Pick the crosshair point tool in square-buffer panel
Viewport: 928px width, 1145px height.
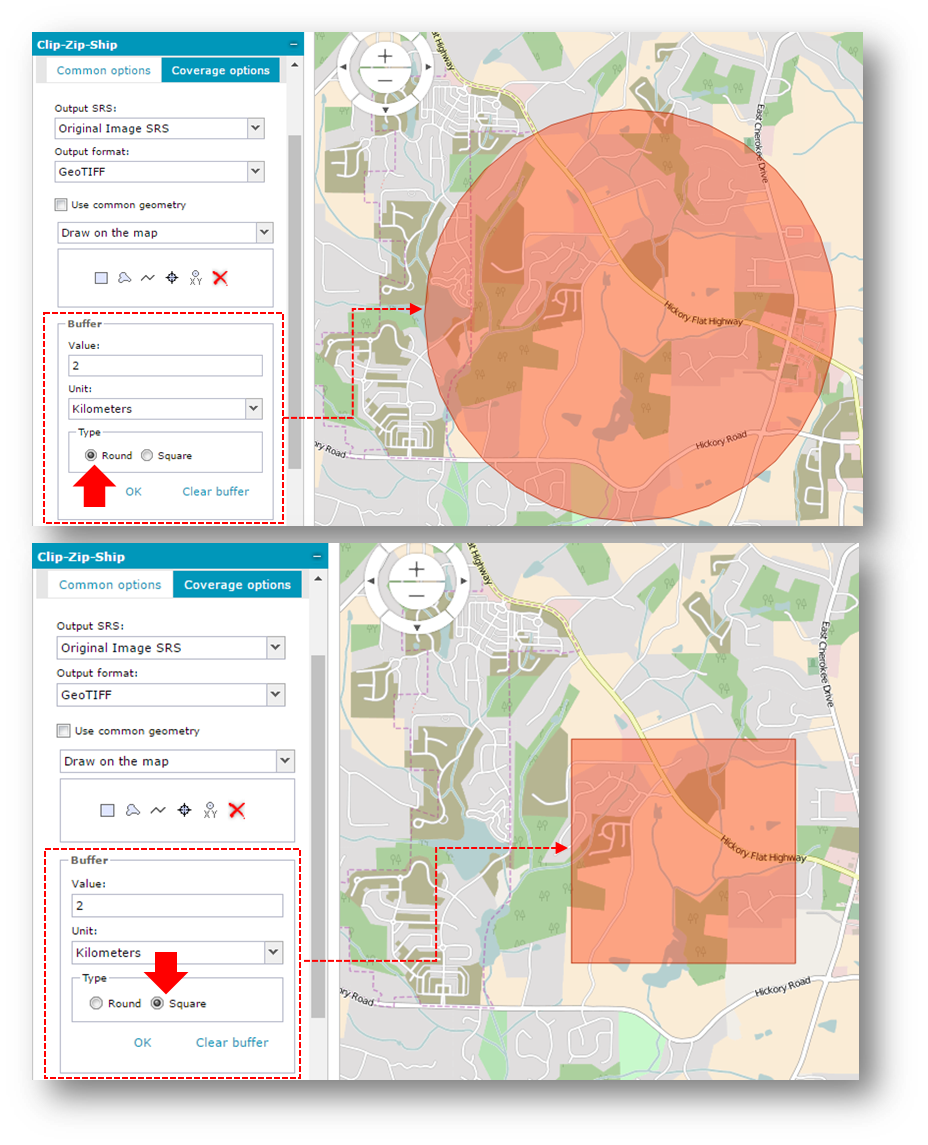(184, 810)
